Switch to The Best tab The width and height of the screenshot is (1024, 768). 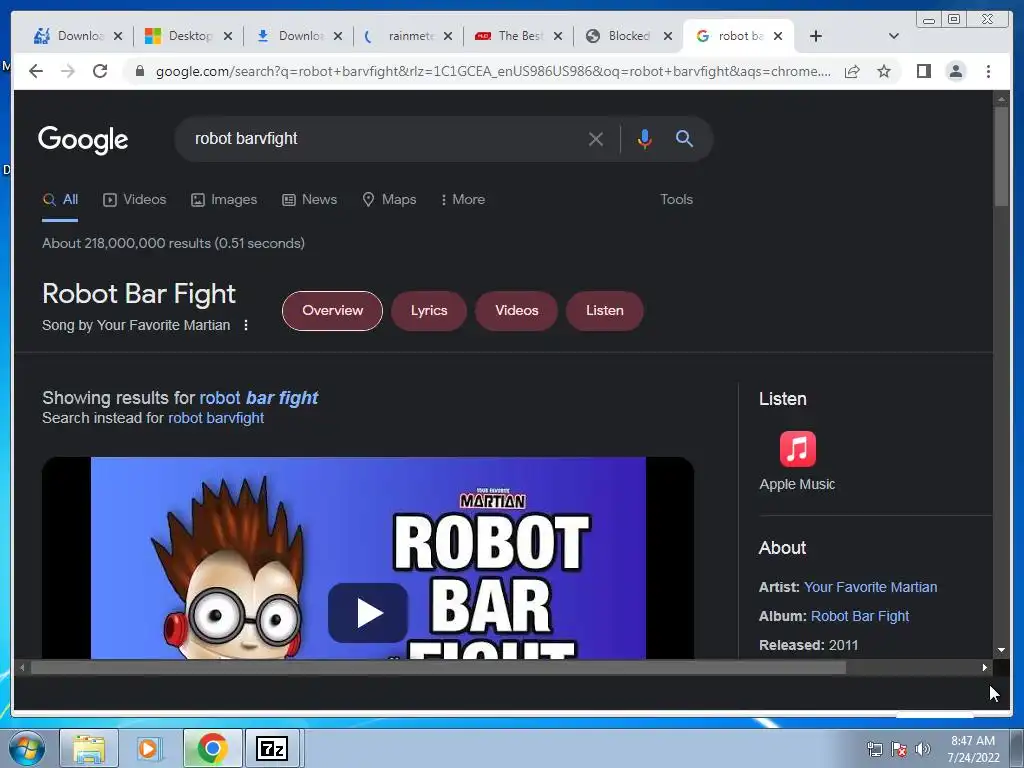(x=518, y=36)
